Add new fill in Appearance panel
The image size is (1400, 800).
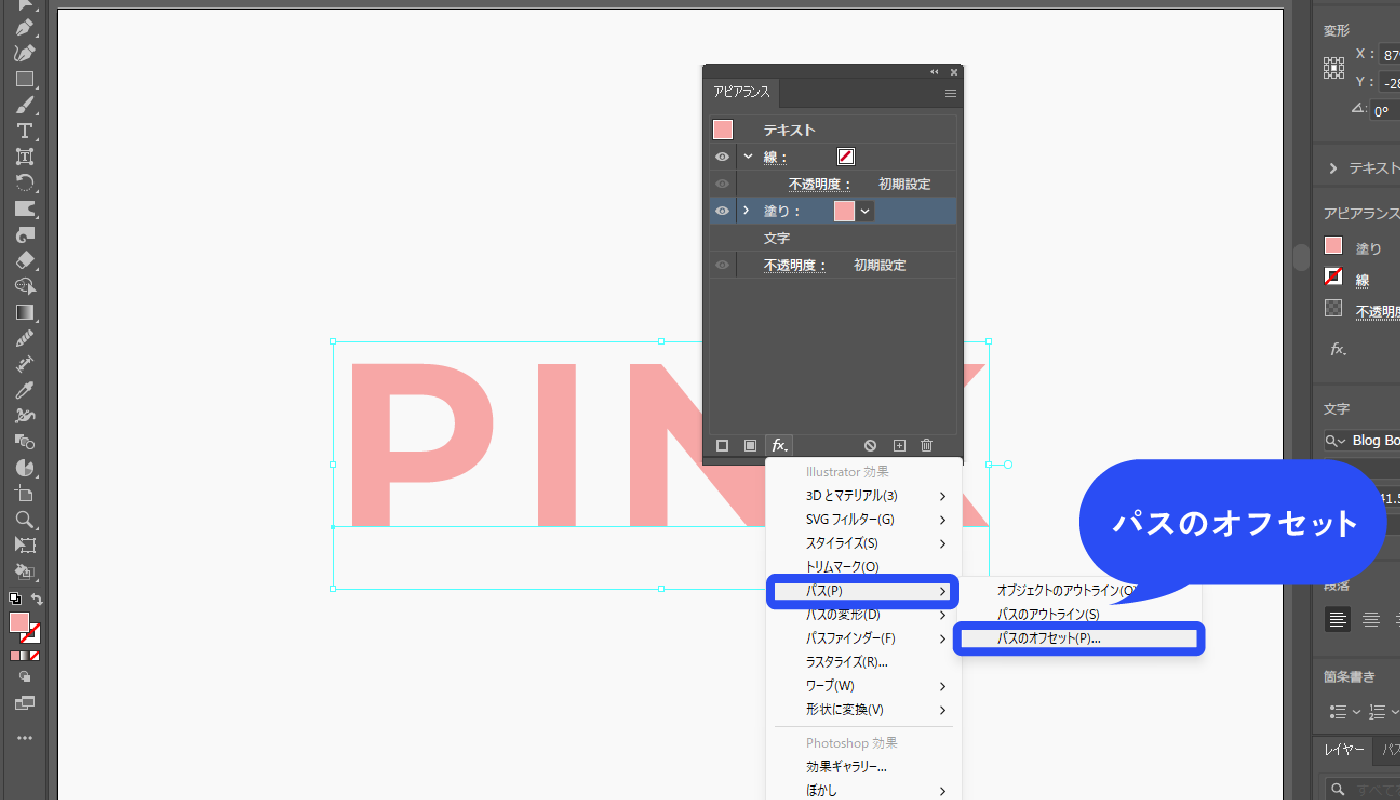point(750,446)
